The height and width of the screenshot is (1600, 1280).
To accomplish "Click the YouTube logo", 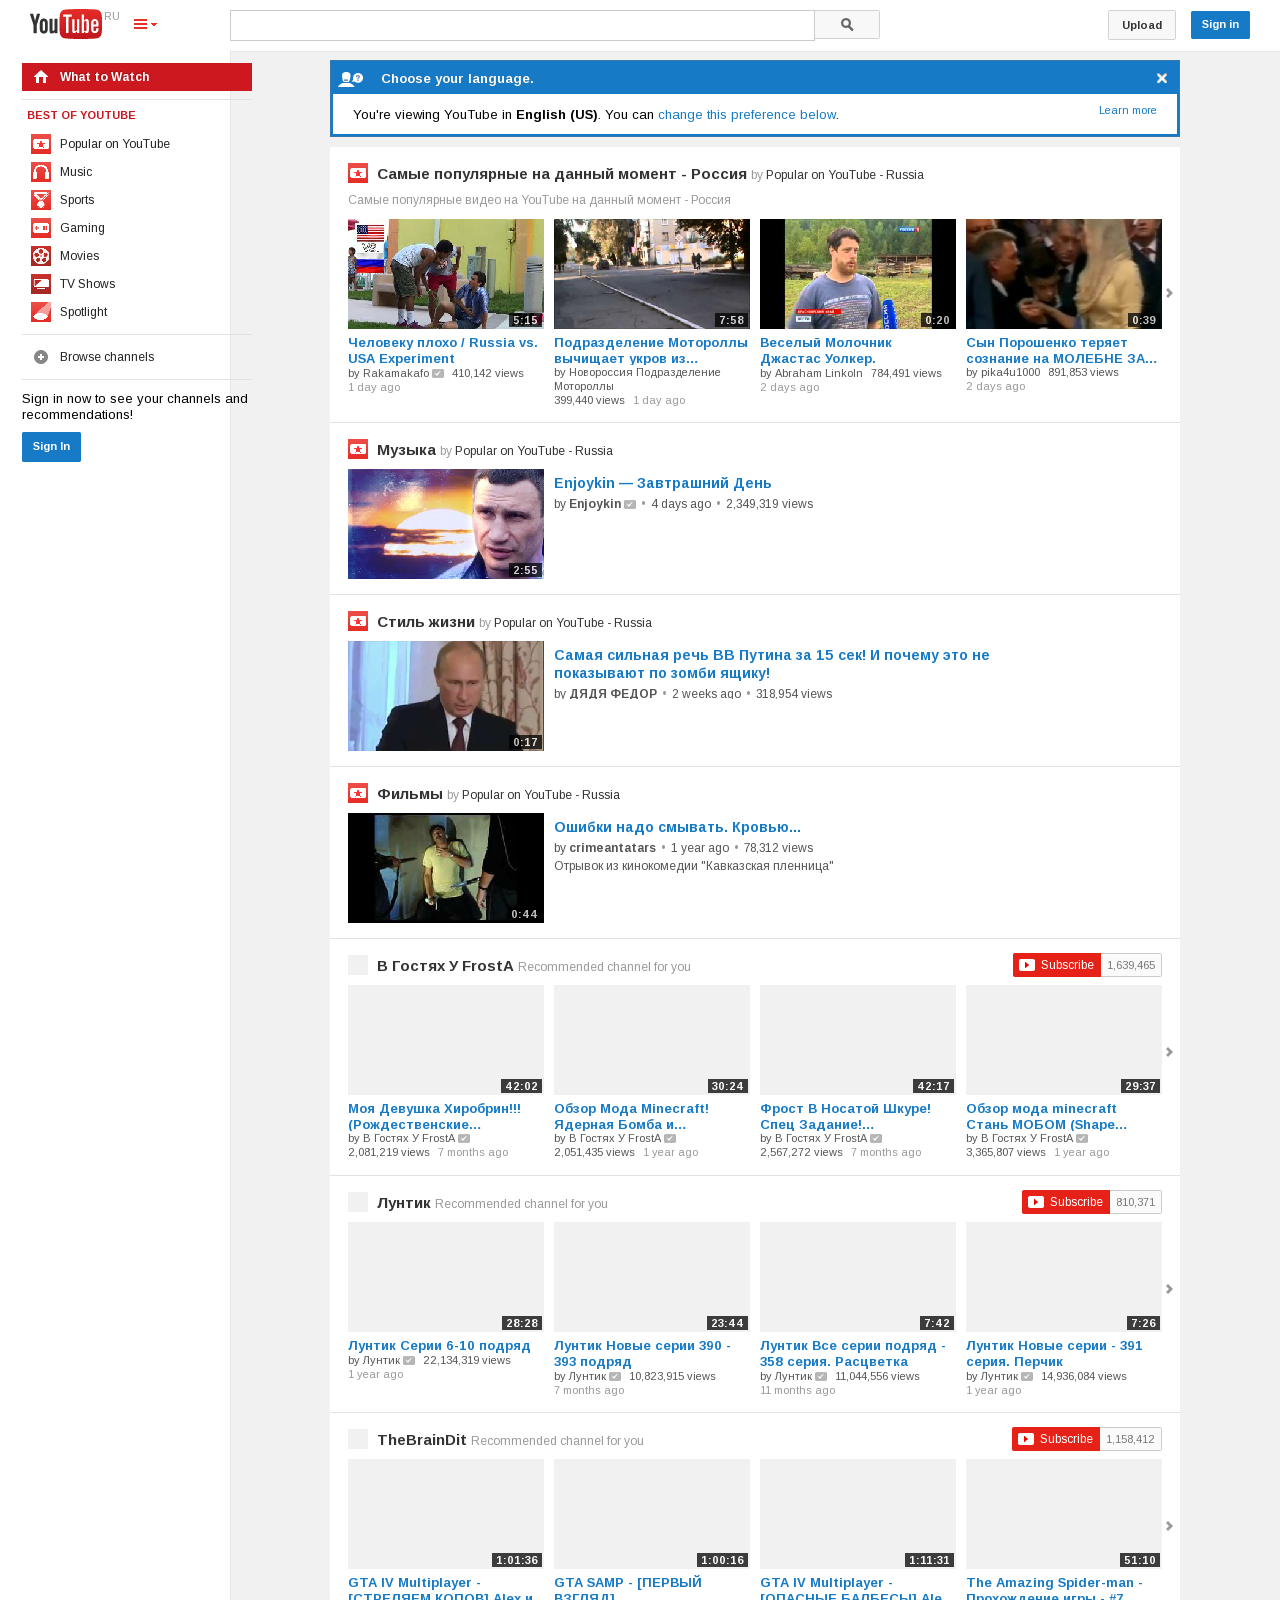I will (x=66, y=24).
